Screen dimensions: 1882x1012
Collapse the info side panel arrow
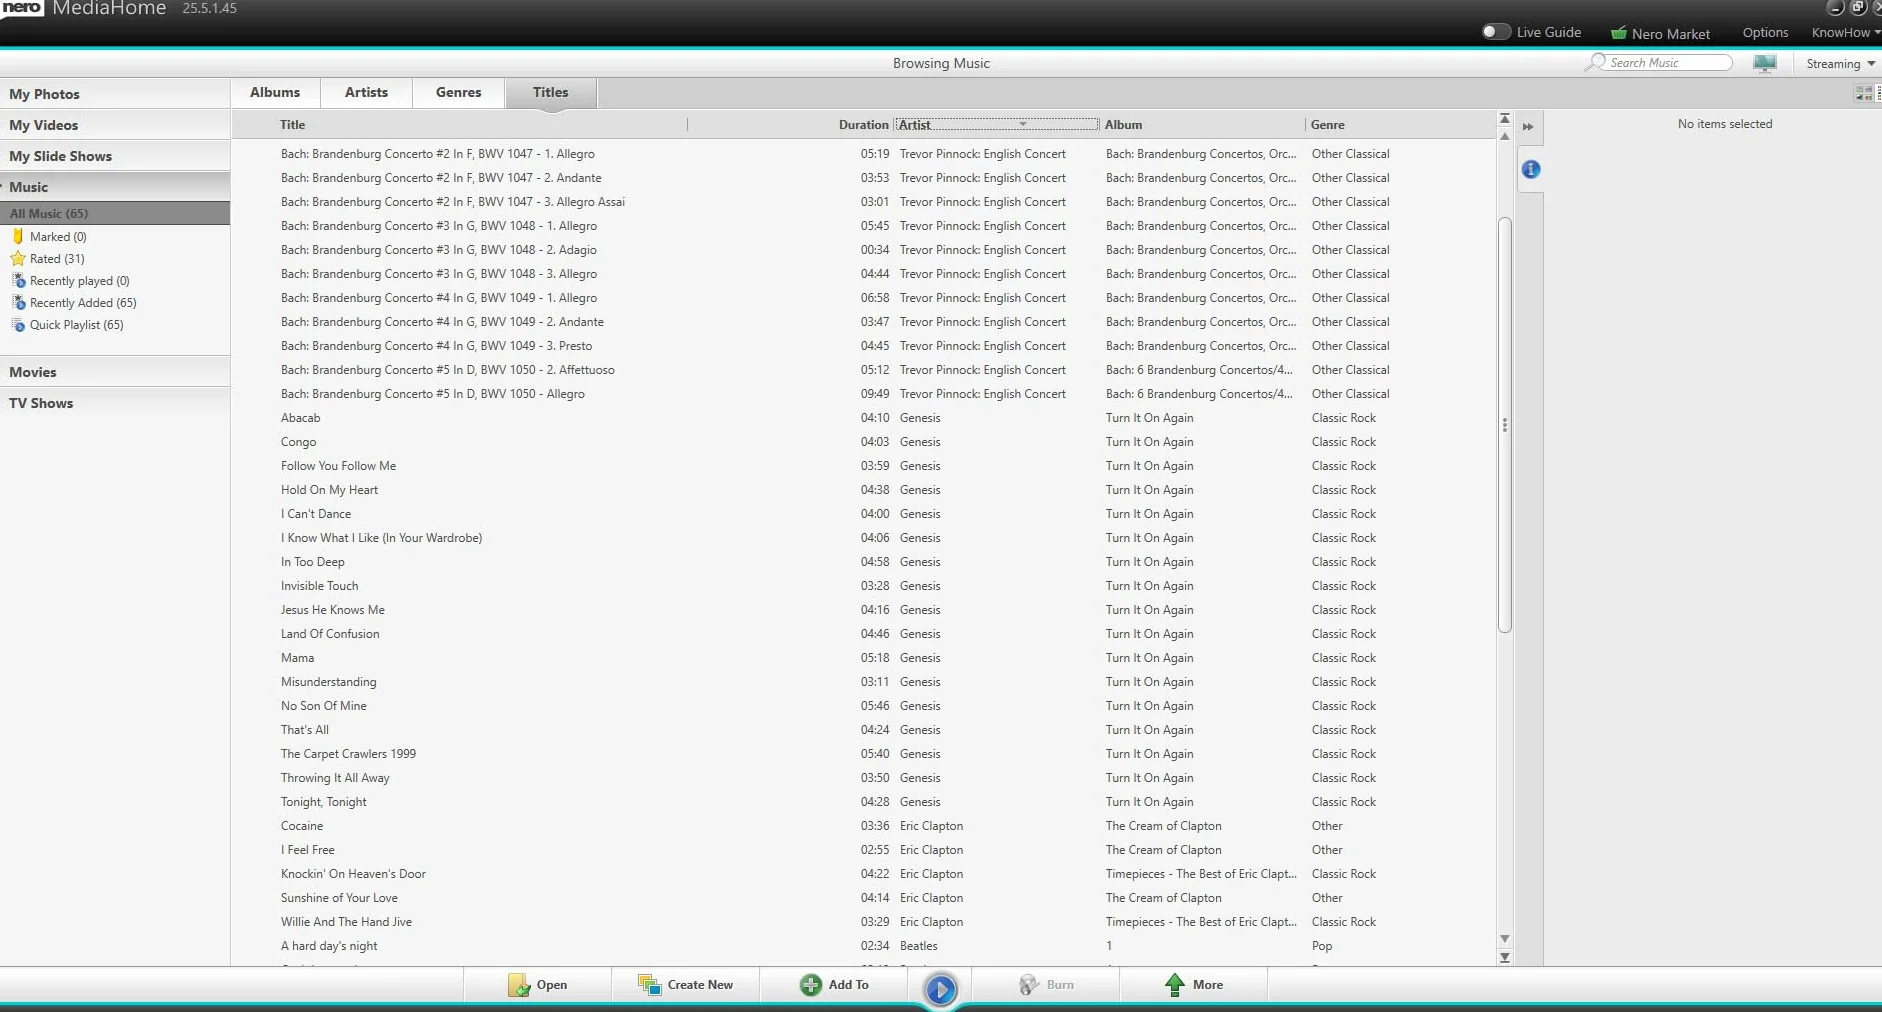tap(1528, 127)
